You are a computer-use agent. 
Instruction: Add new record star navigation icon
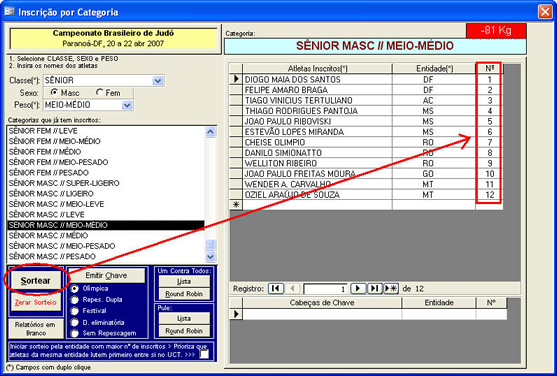(391, 289)
